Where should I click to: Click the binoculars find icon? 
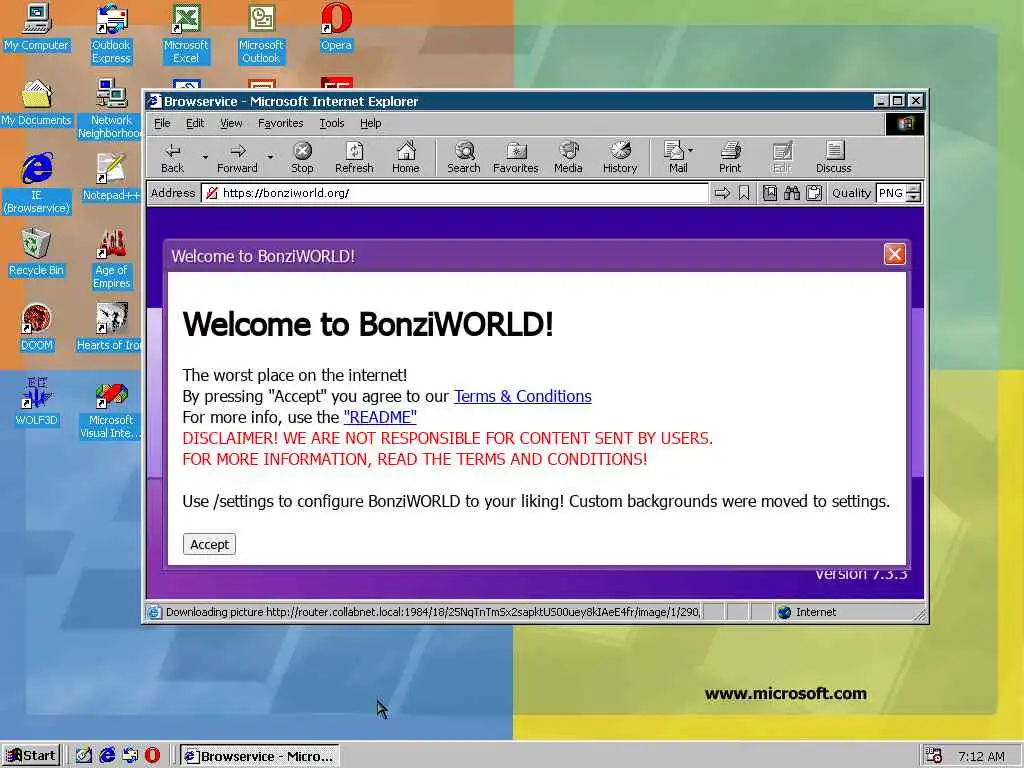tap(792, 193)
